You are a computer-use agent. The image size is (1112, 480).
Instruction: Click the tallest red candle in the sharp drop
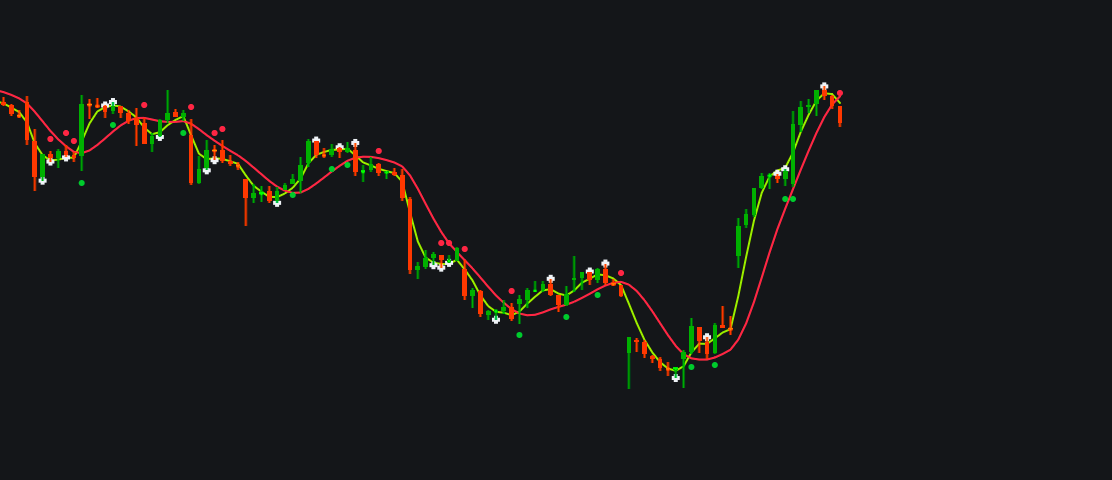[x=410, y=234]
